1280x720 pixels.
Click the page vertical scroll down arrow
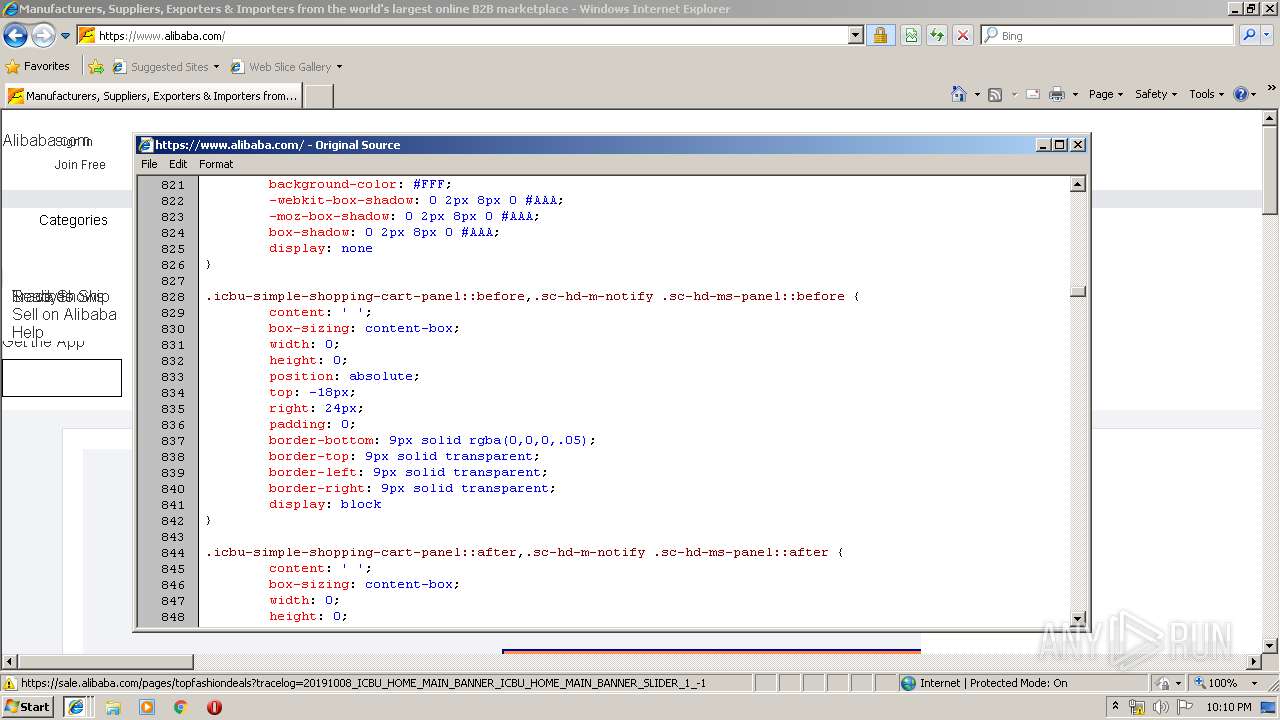pos(1270,645)
